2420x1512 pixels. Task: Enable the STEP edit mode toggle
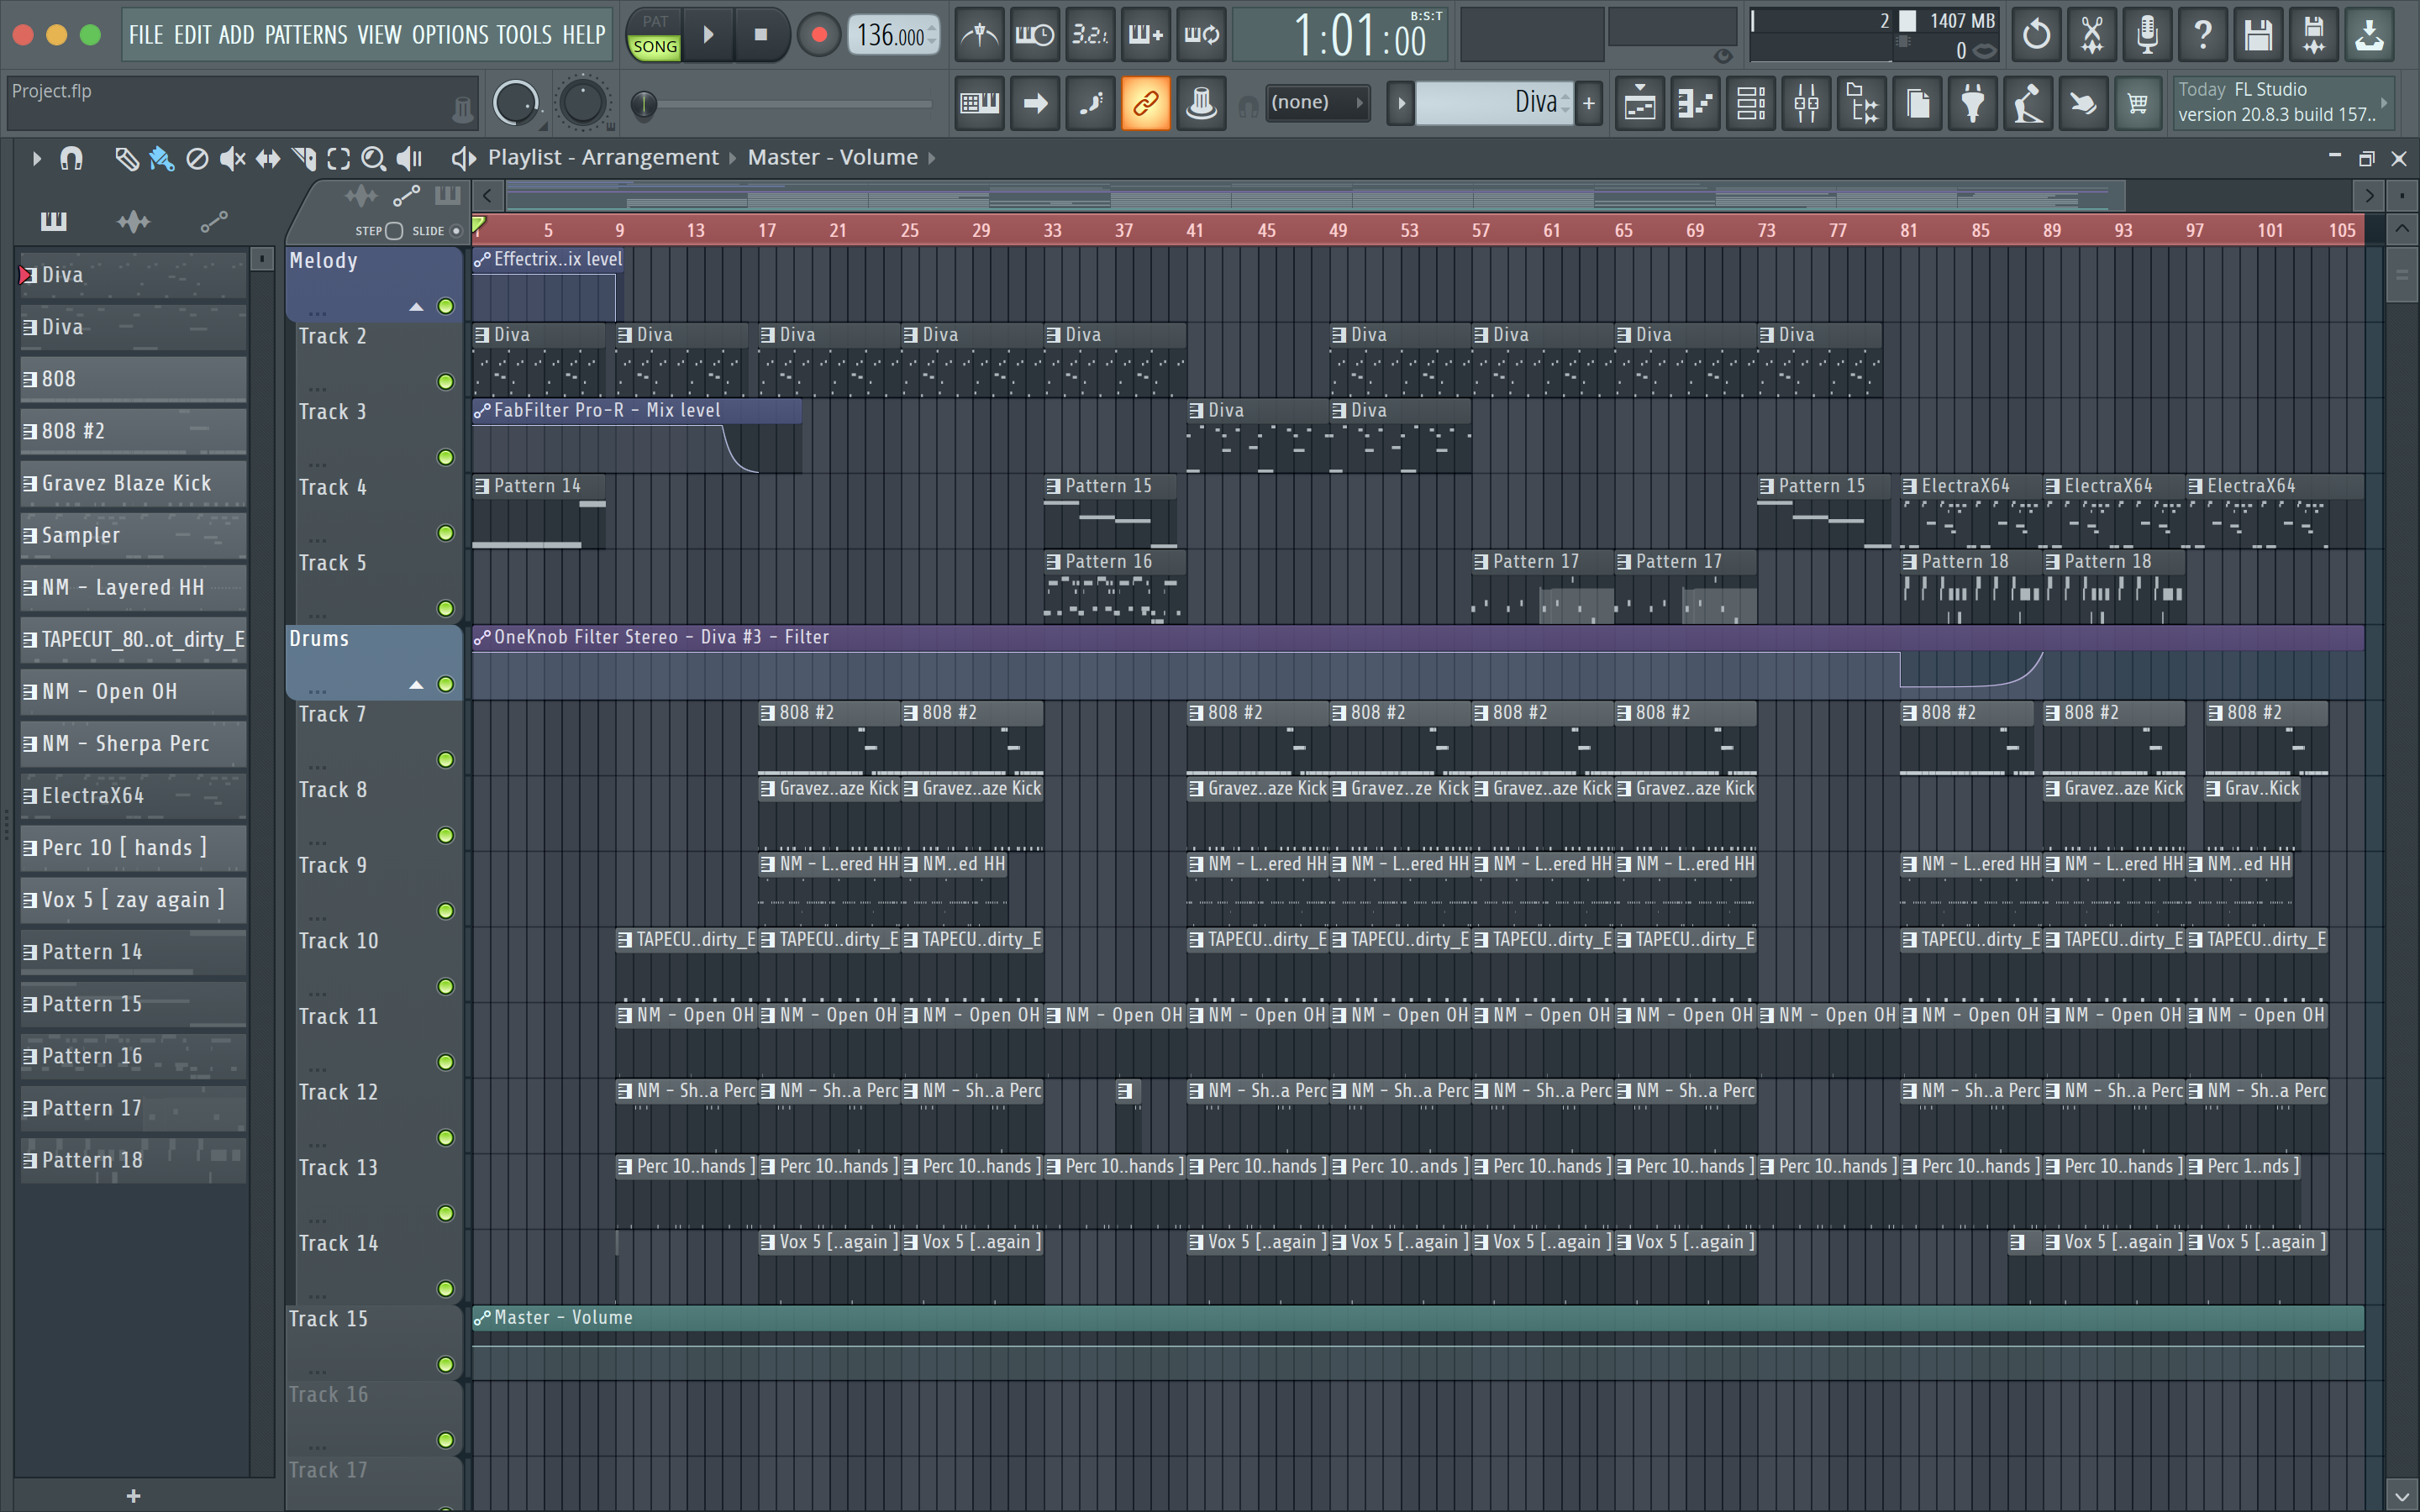tap(394, 230)
